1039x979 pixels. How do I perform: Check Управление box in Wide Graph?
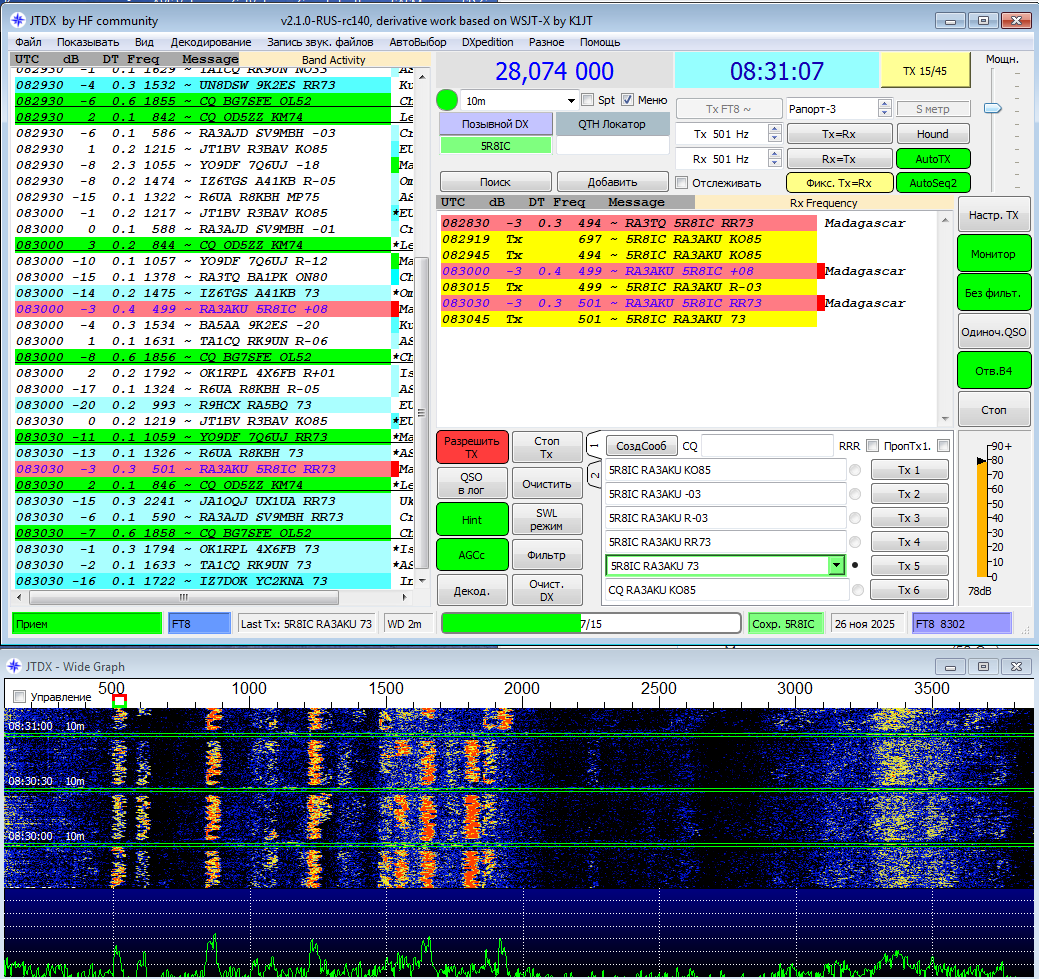click(20, 697)
